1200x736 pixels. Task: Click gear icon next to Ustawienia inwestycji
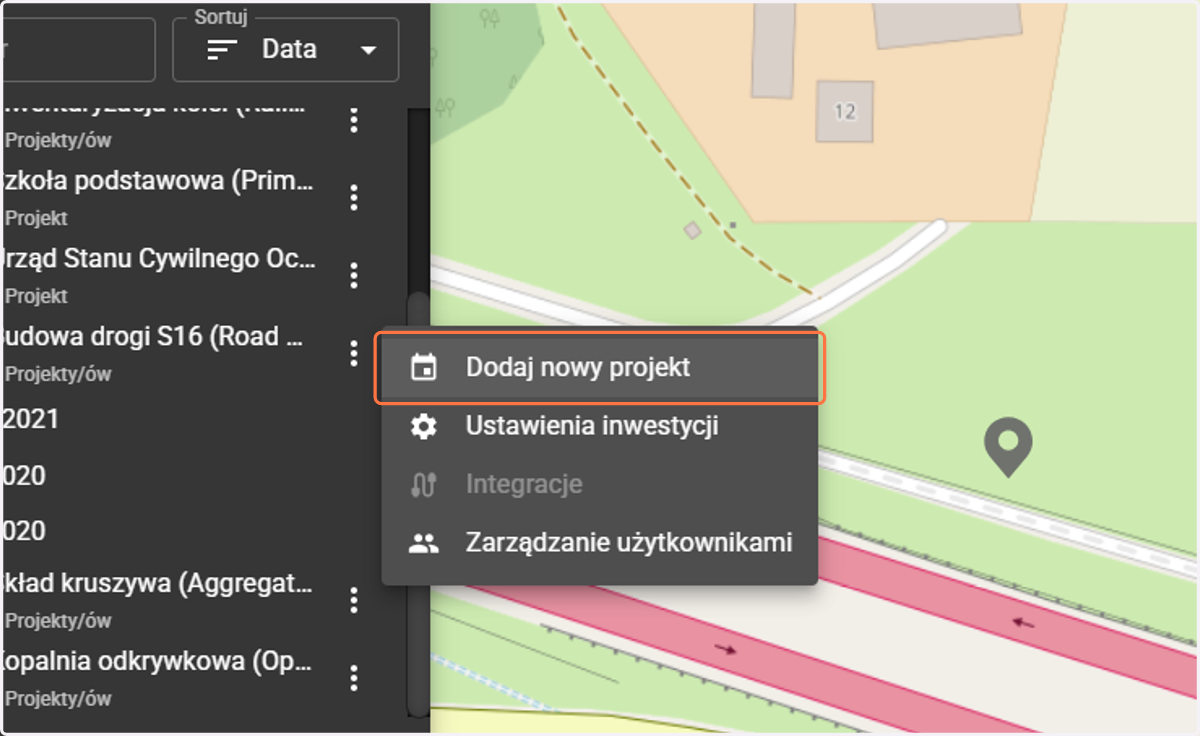pyautogui.click(x=424, y=427)
